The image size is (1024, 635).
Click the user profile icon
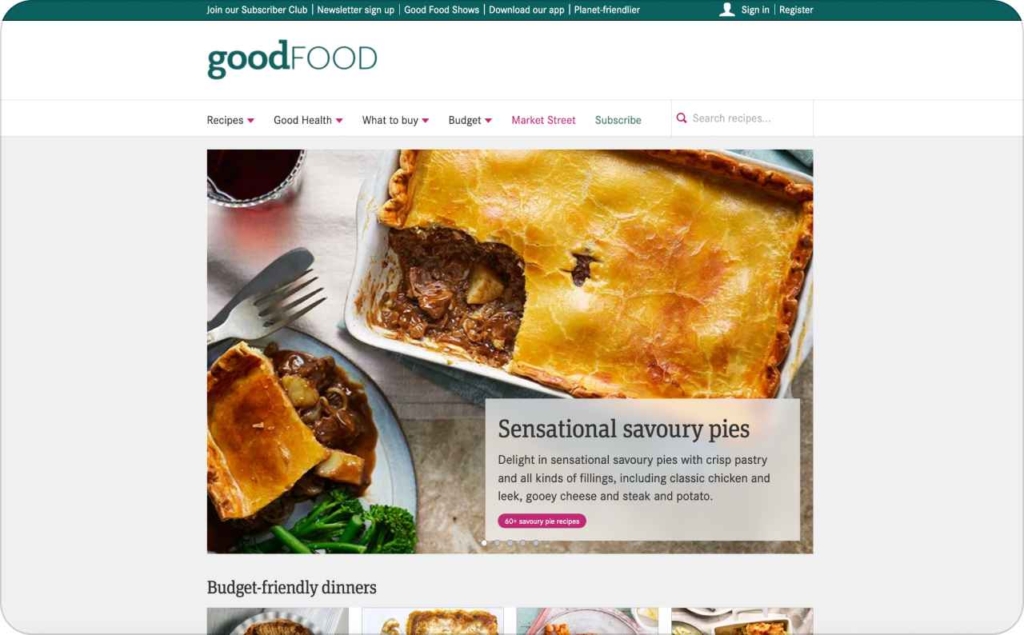pyautogui.click(x=727, y=9)
